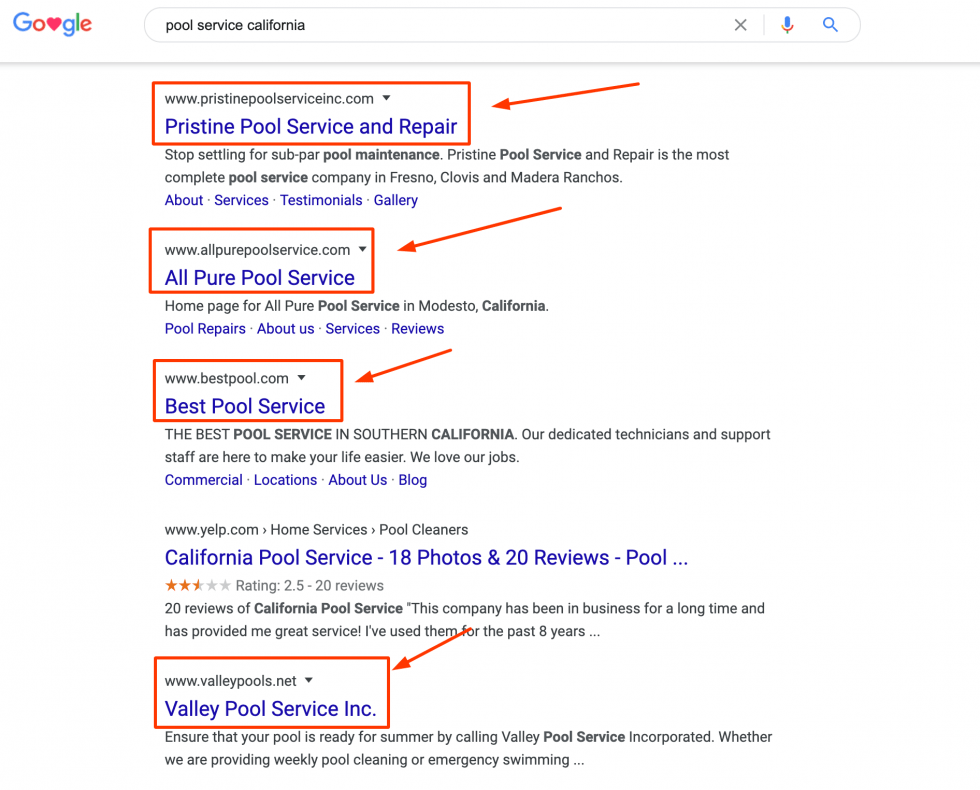Click the microphone voice search icon
Image resolution: width=980 pixels, height=790 pixels.
click(x=787, y=25)
